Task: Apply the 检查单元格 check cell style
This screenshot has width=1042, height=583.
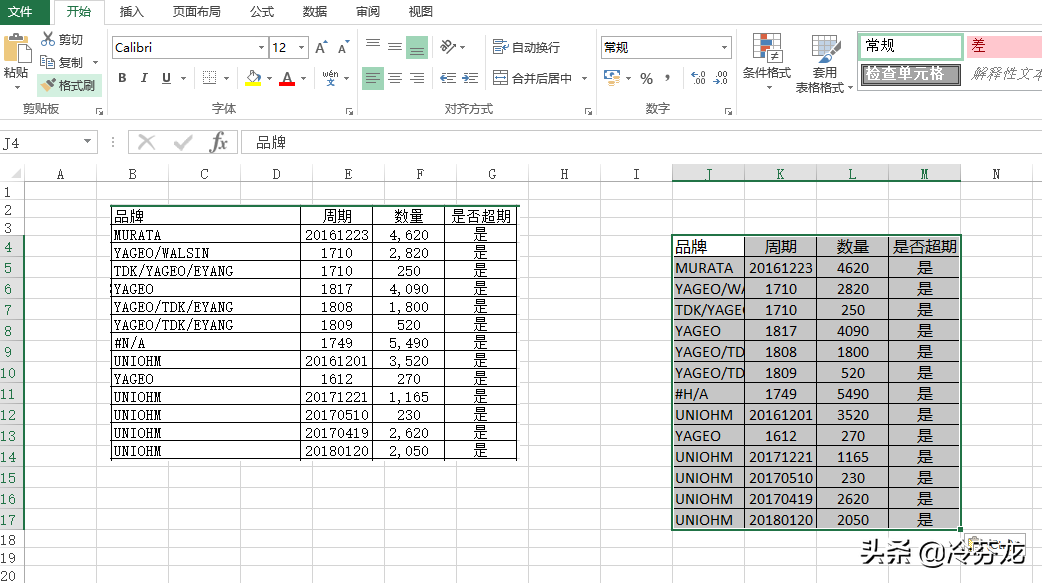Action: 910,74
